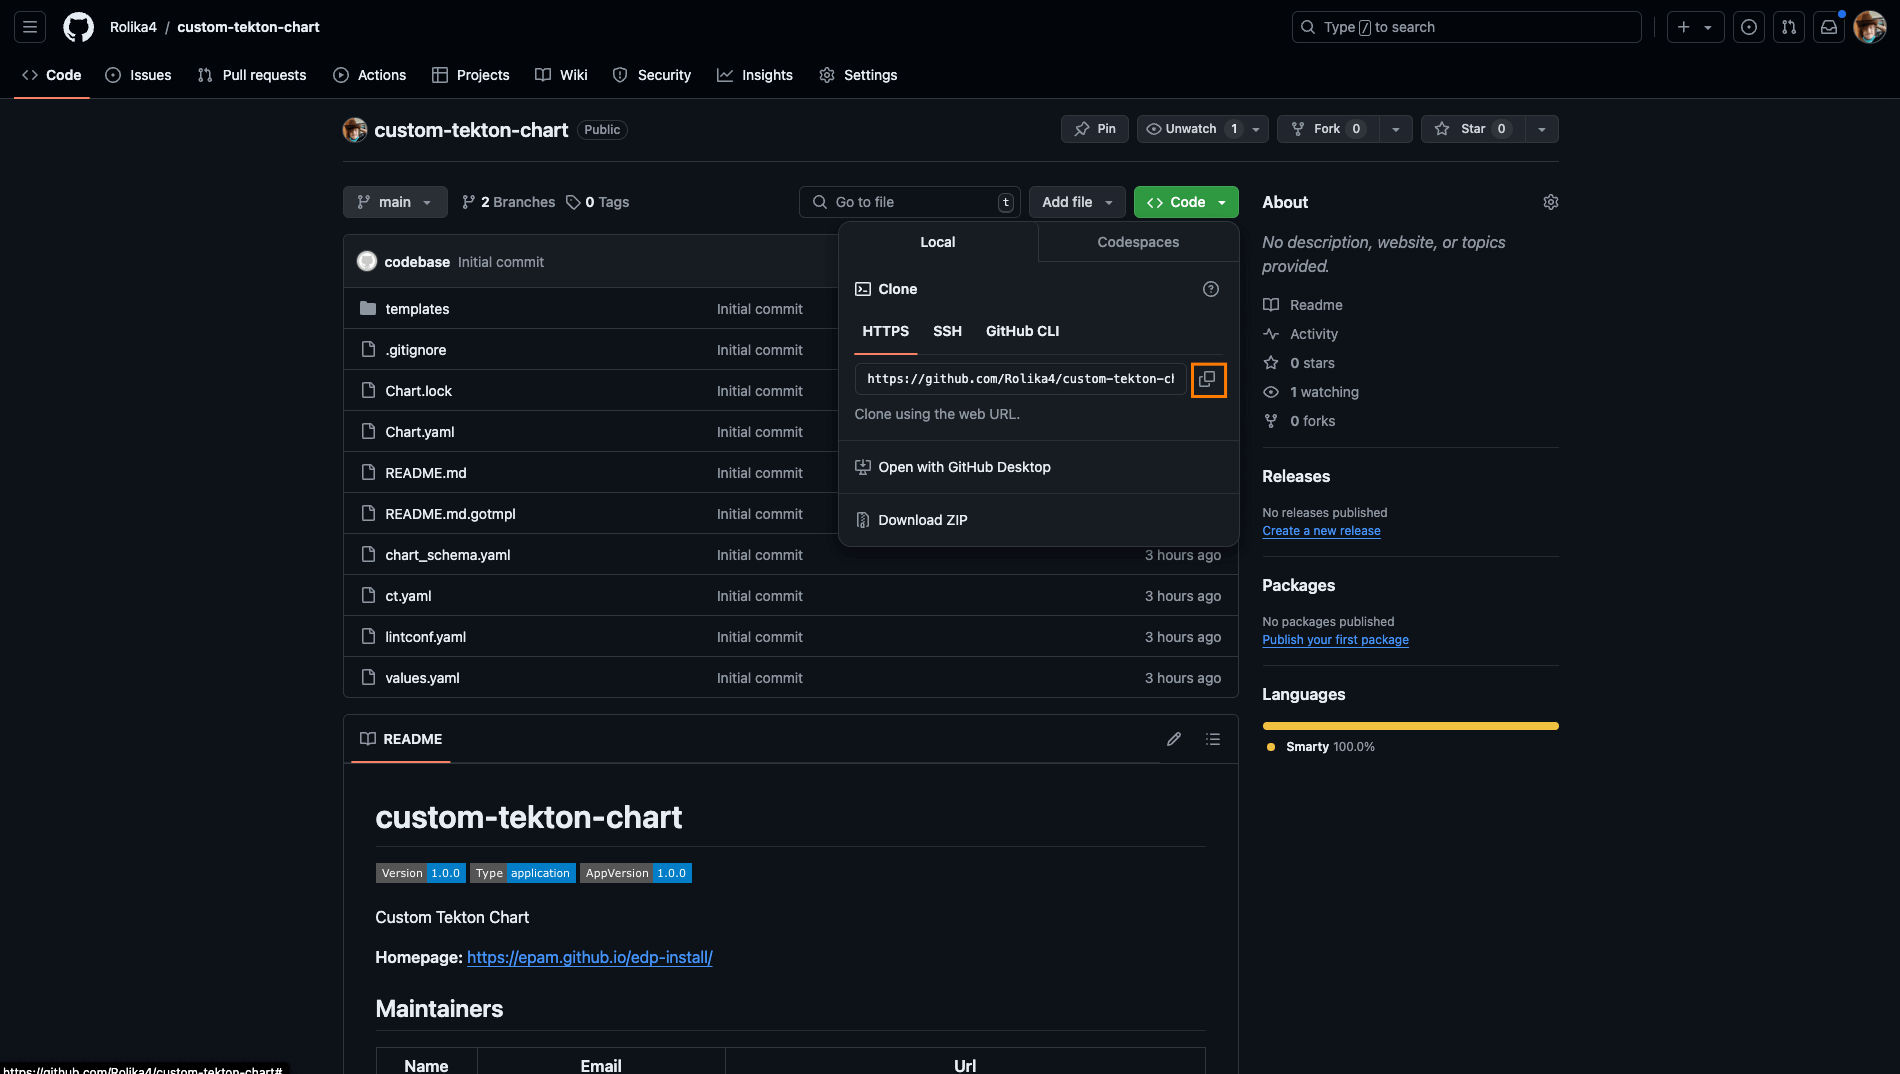
Task: Open the hamburger navigation menu
Action: (29, 27)
